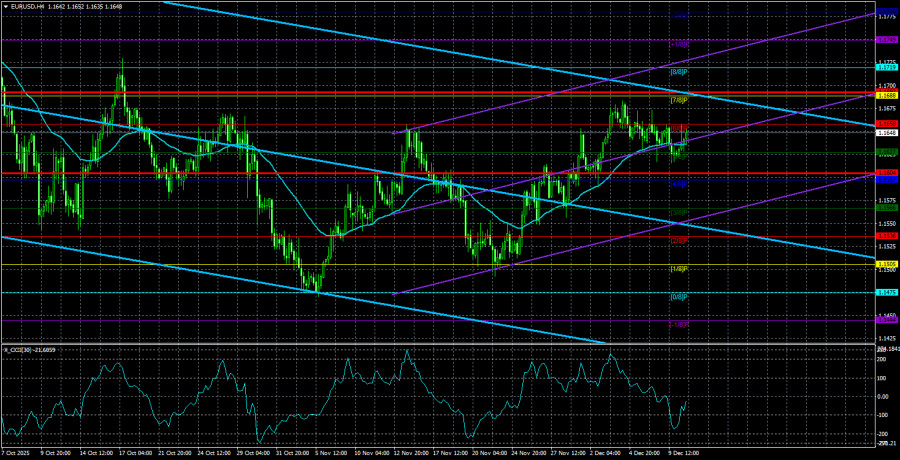Click the [-1/8]P Murrey level label
Screen dimensions: 900x460
click(679, 324)
